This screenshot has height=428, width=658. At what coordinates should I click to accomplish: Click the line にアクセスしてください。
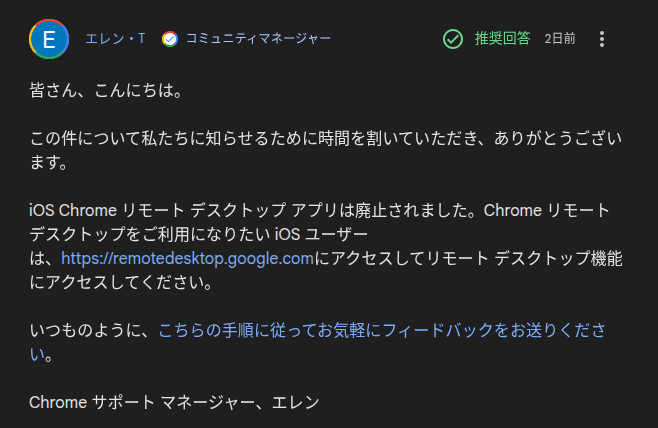(x=121, y=282)
